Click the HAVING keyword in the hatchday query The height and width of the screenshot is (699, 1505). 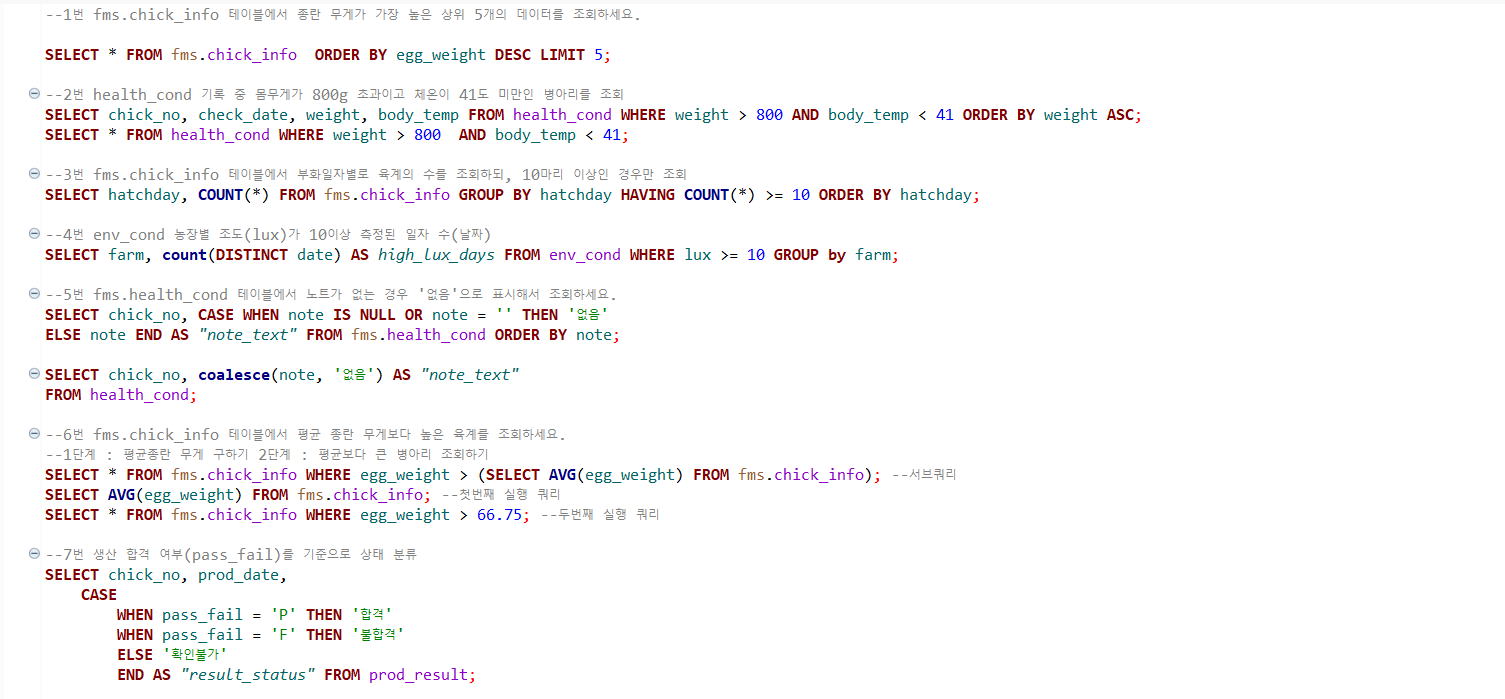click(648, 195)
